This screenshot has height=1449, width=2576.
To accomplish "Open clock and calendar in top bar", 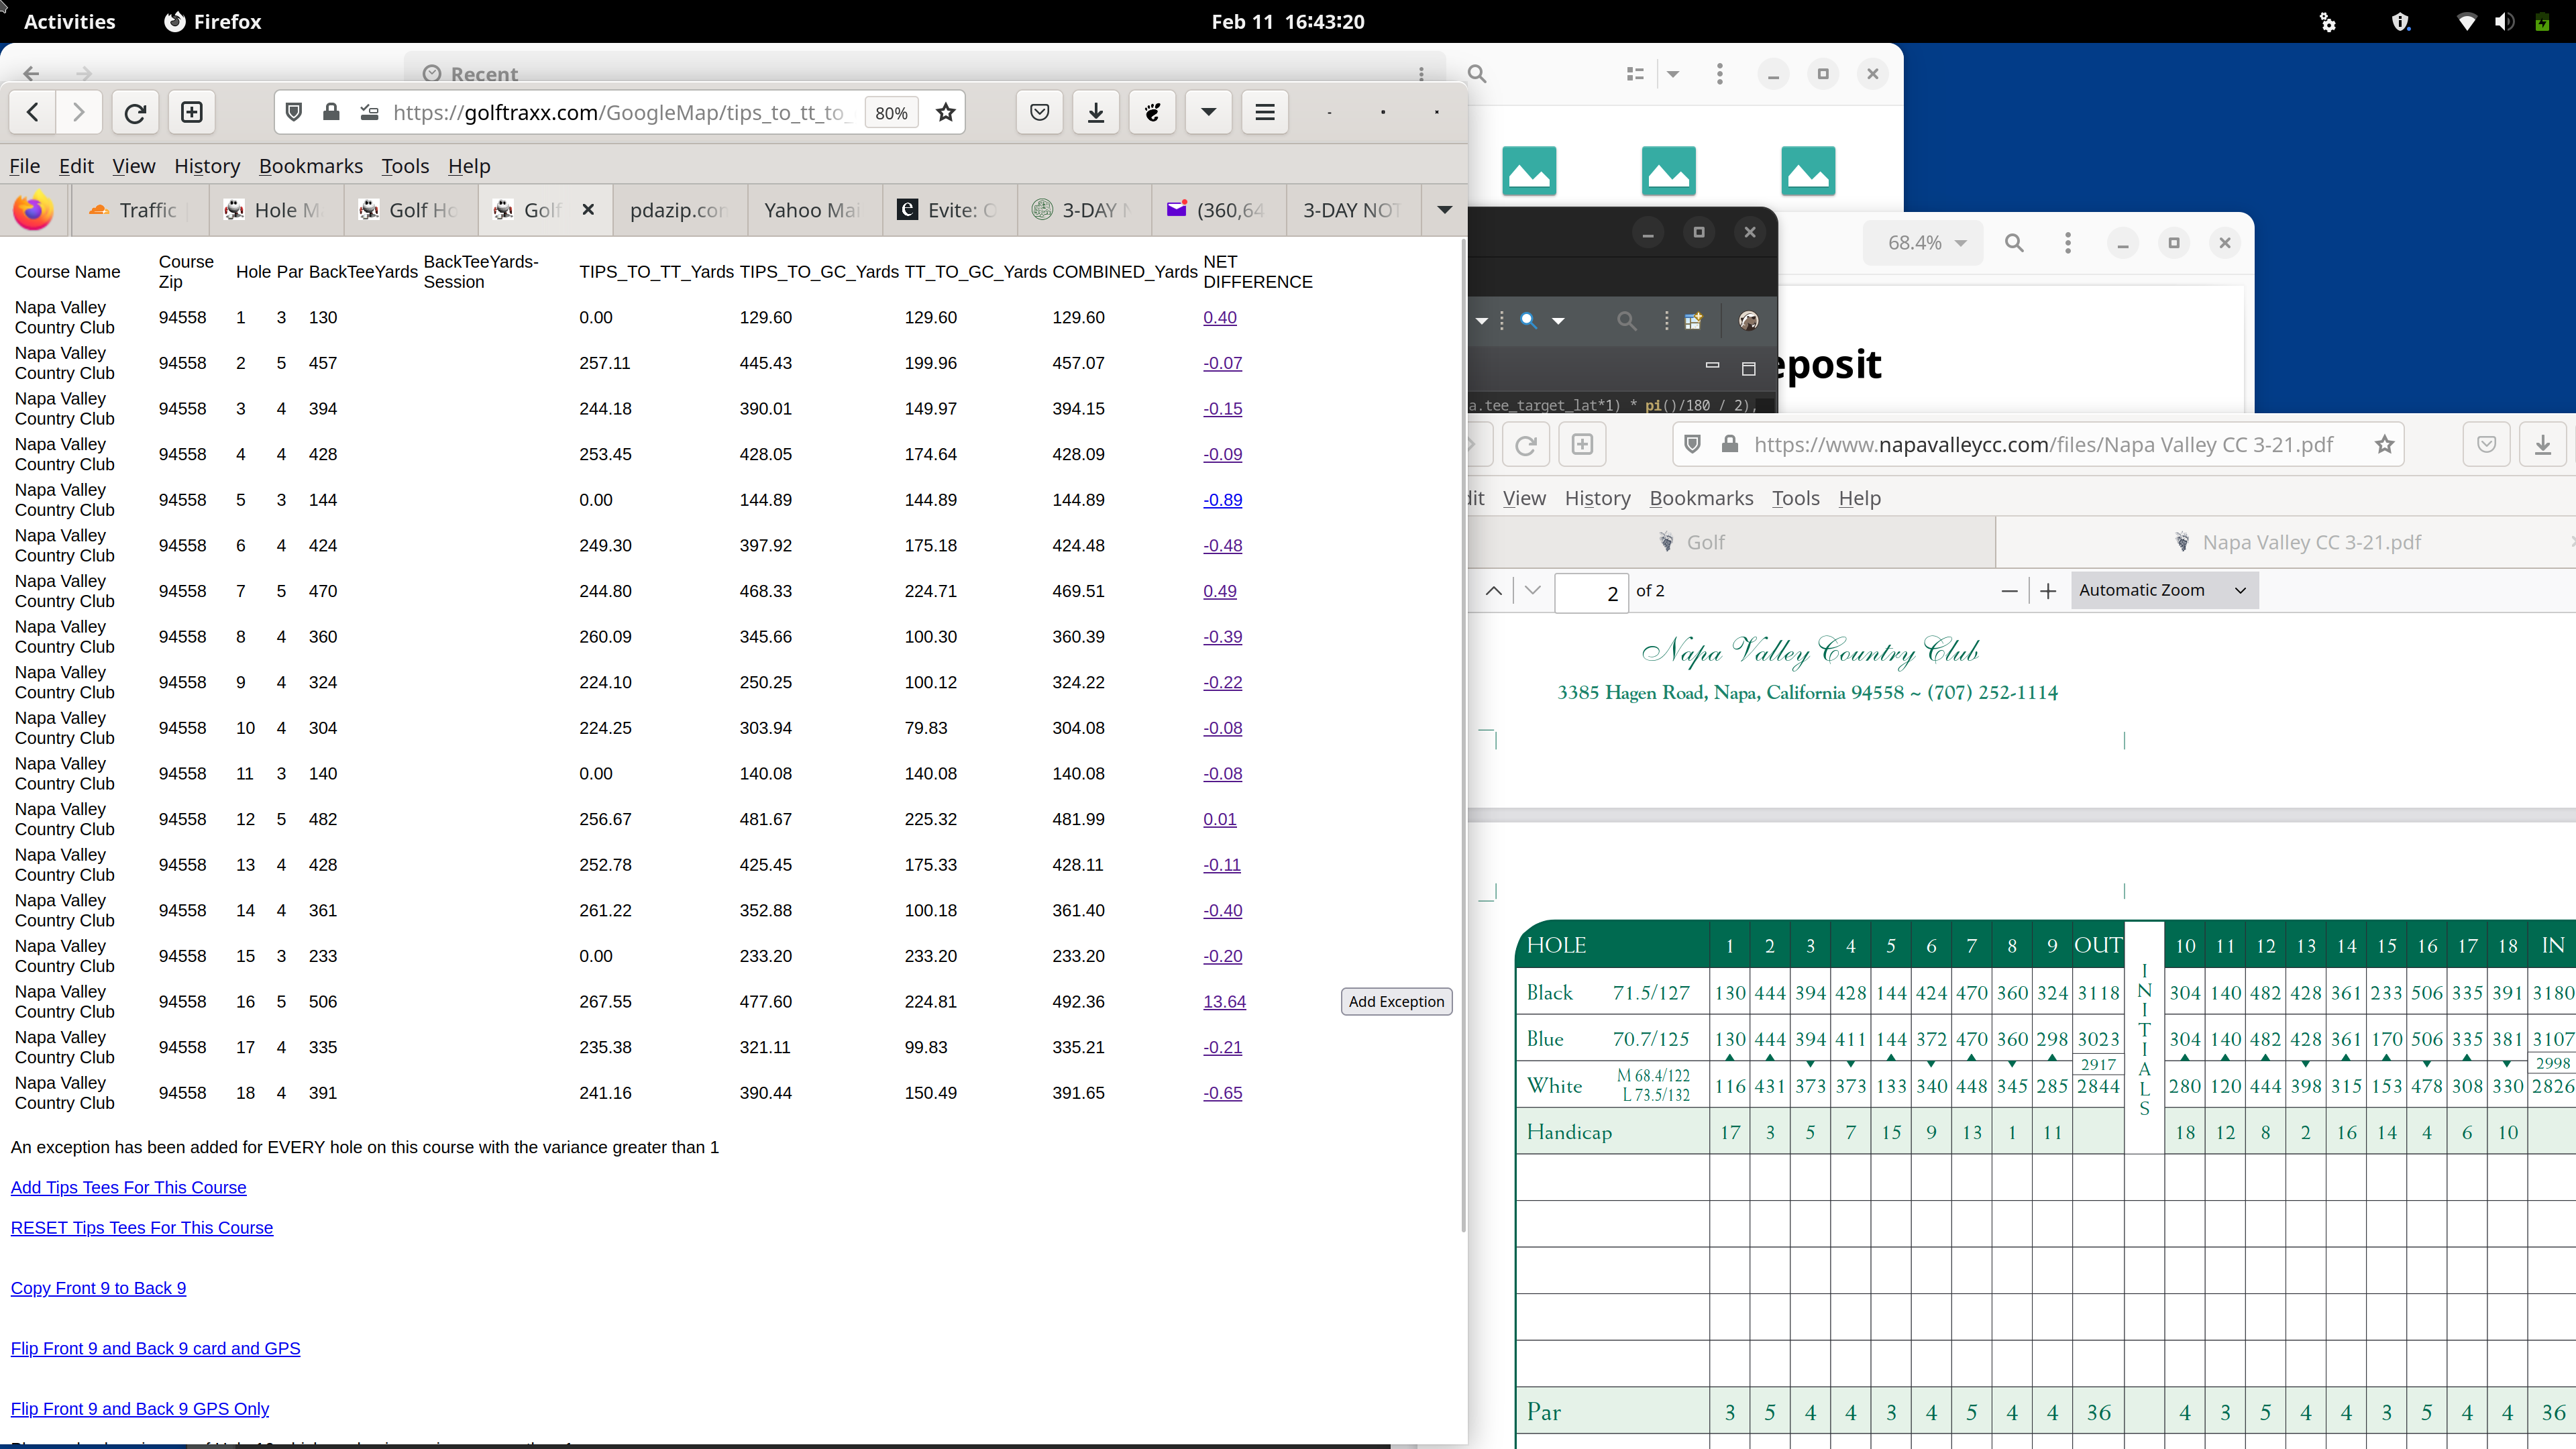I will [x=1287, y=22].
